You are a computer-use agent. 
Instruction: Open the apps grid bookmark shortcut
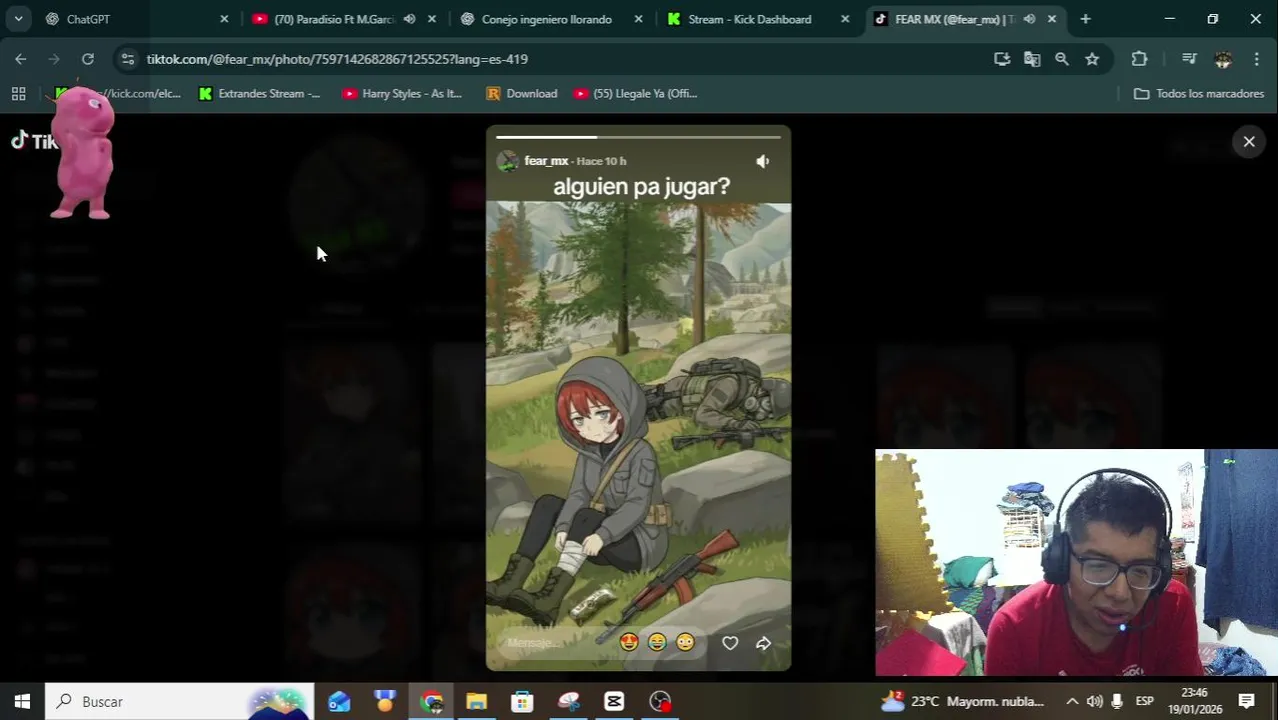pos(18,93)
